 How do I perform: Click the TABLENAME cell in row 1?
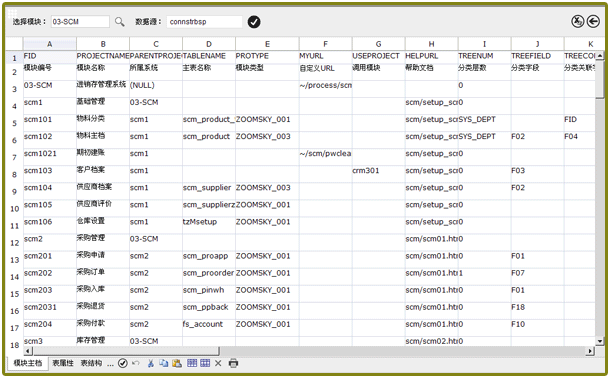(209, 56)
